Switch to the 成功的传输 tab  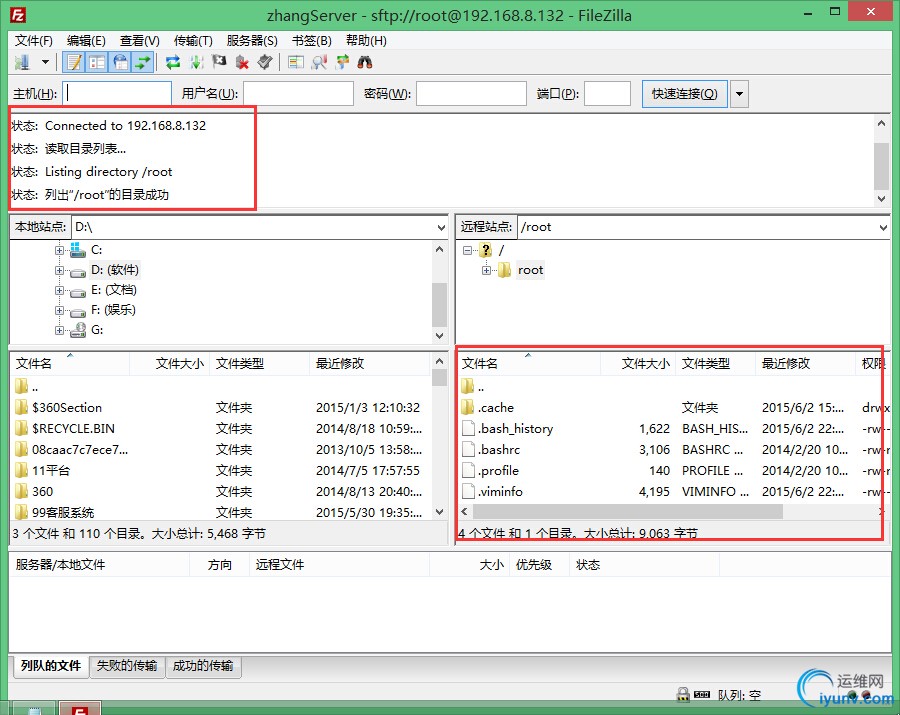(203, 666)
